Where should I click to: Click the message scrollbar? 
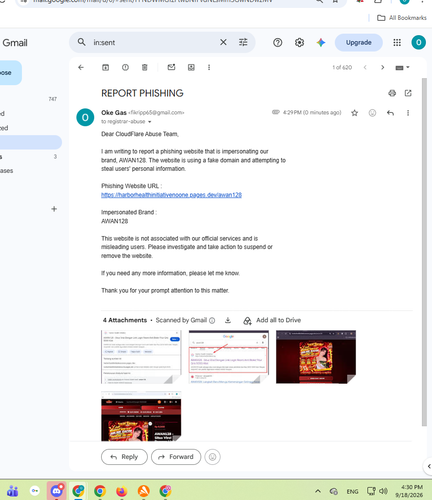(x=424, y=252)
